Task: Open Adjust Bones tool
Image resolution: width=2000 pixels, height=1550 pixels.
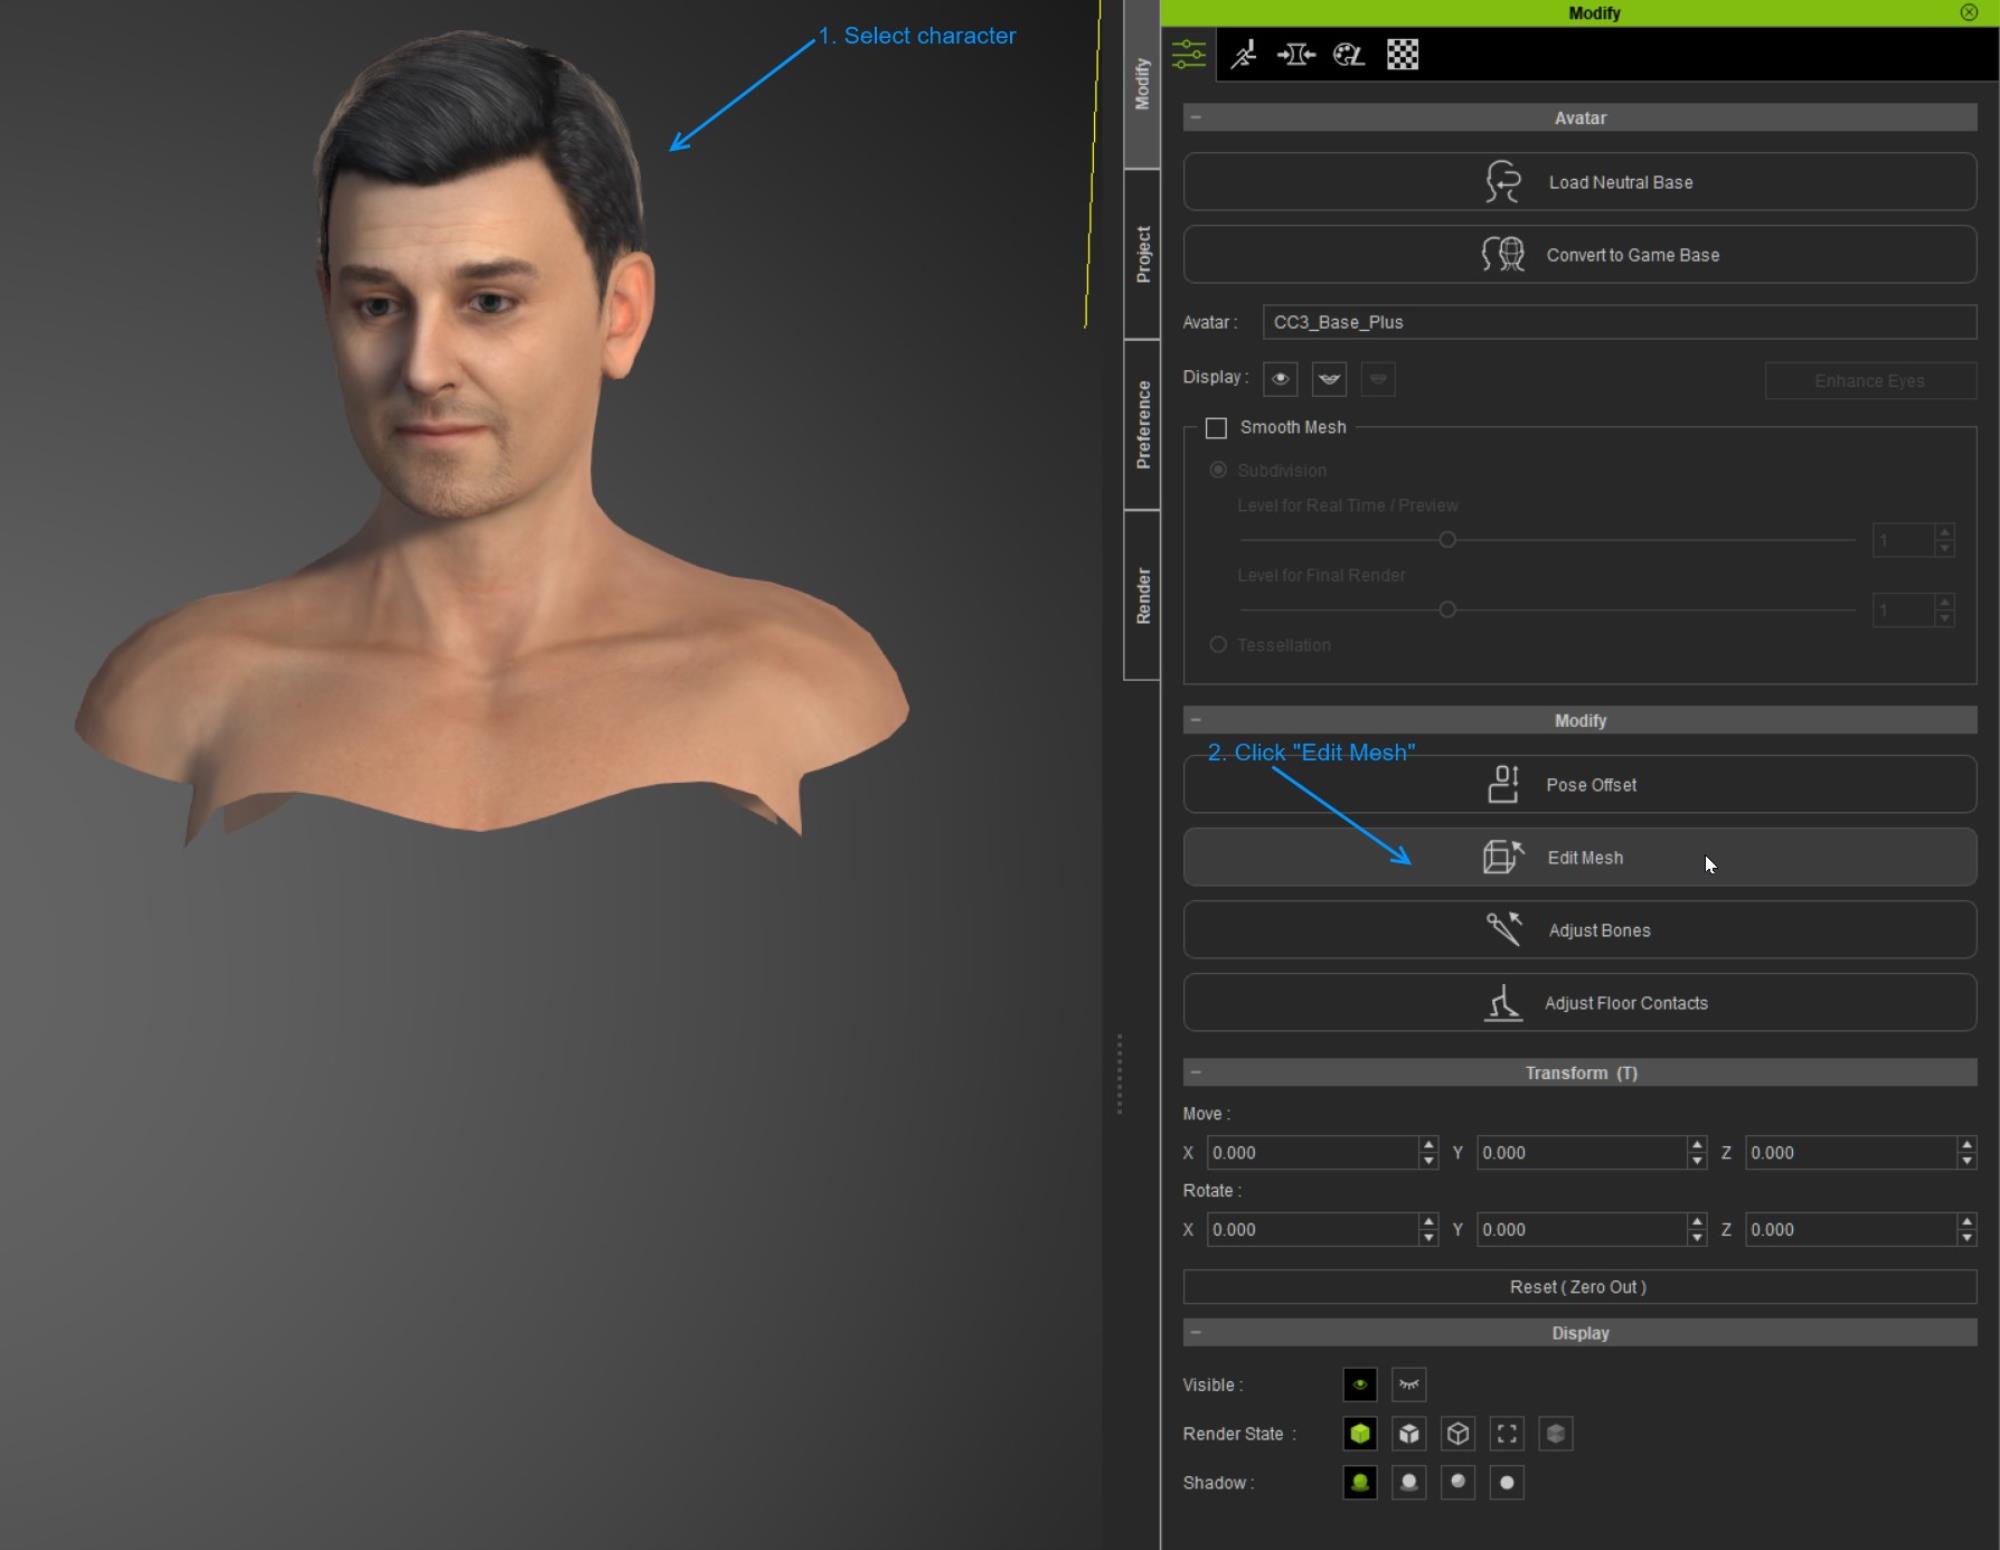Action: click(1580, 931)
